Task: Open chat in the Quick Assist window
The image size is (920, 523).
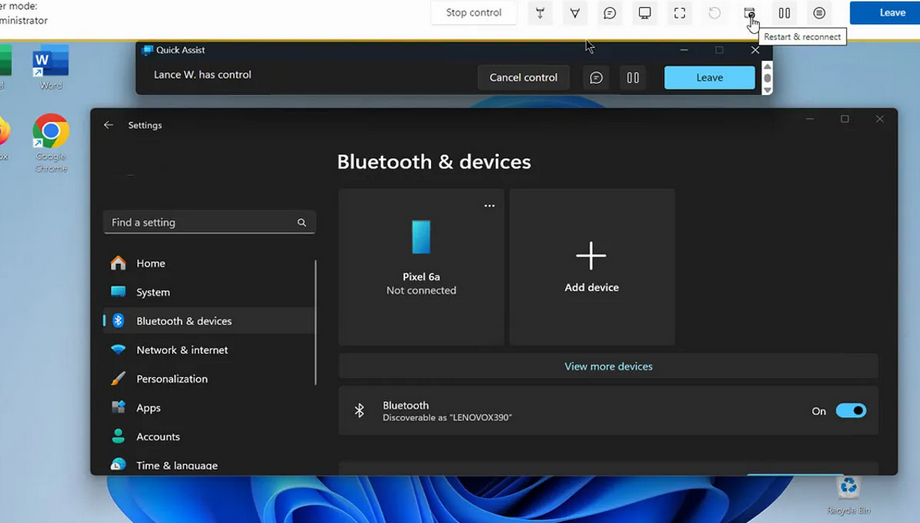Action: coord(596,77)
